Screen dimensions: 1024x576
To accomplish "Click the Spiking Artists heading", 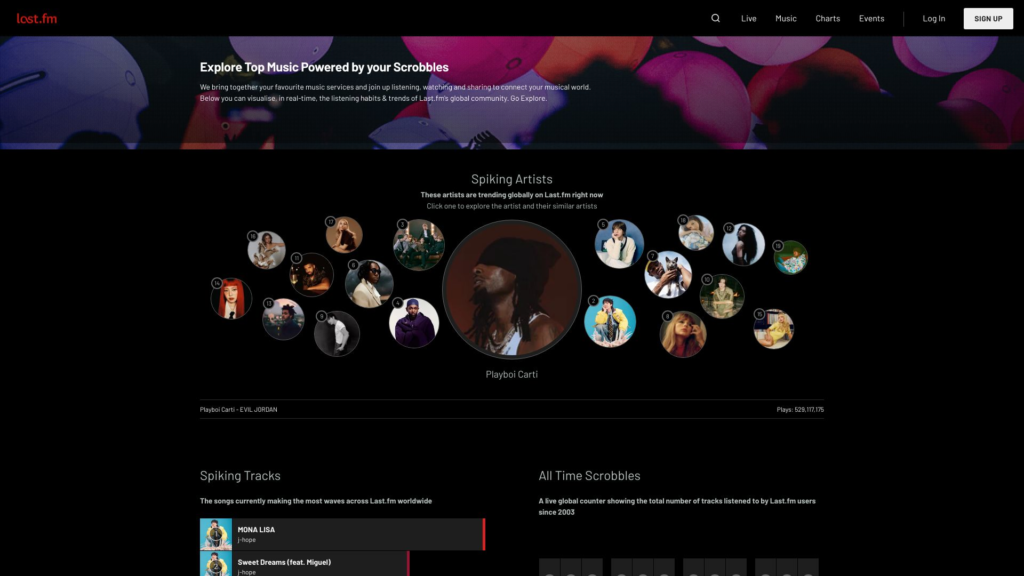I will click(511, 179).
